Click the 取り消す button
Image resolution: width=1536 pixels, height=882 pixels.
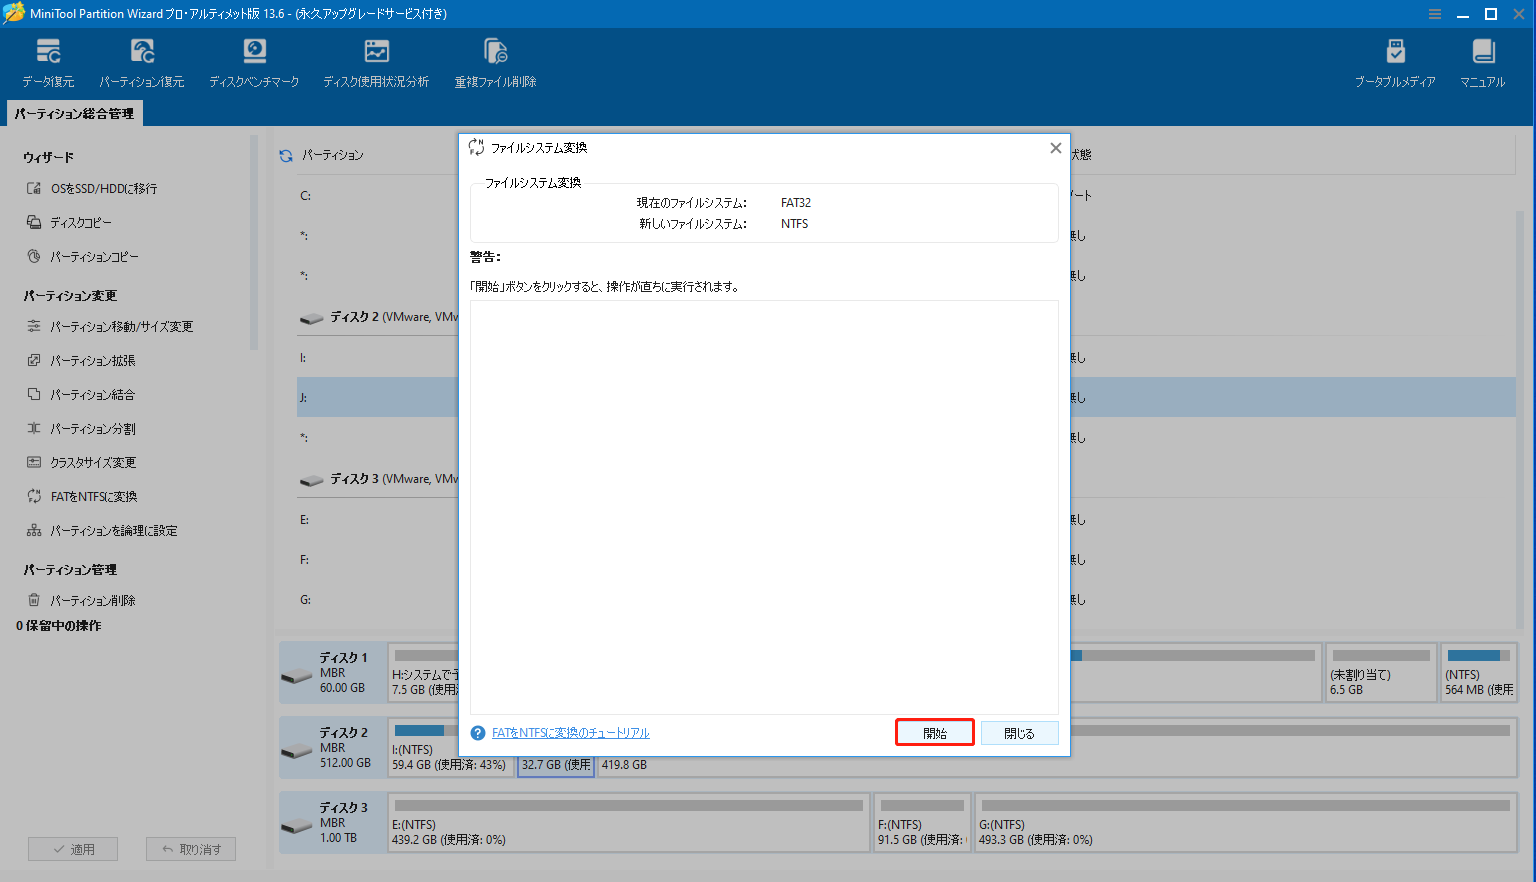coord(191,849)
